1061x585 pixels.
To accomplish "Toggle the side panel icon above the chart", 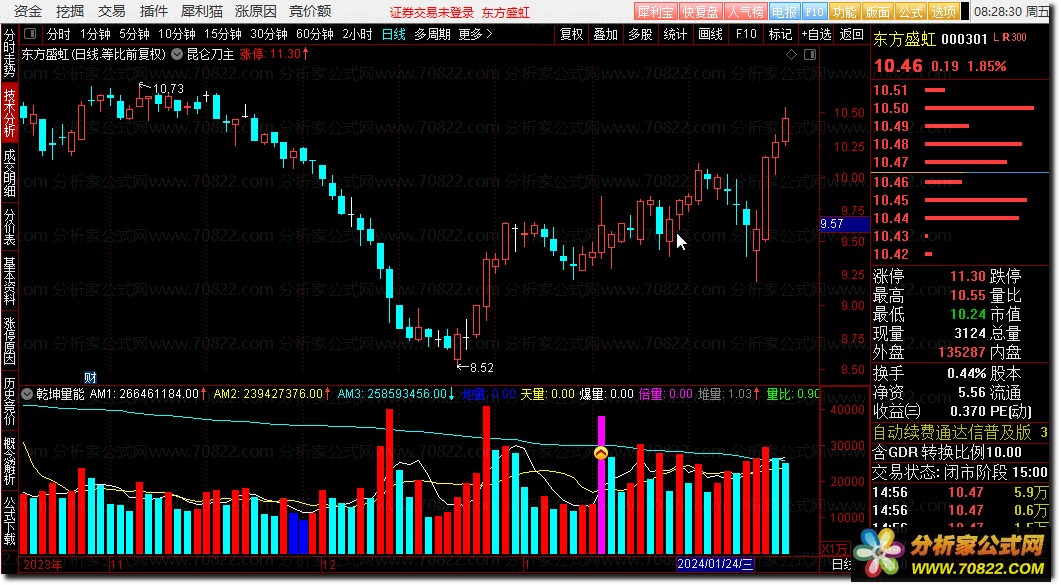I will click(x=810, y=54).
